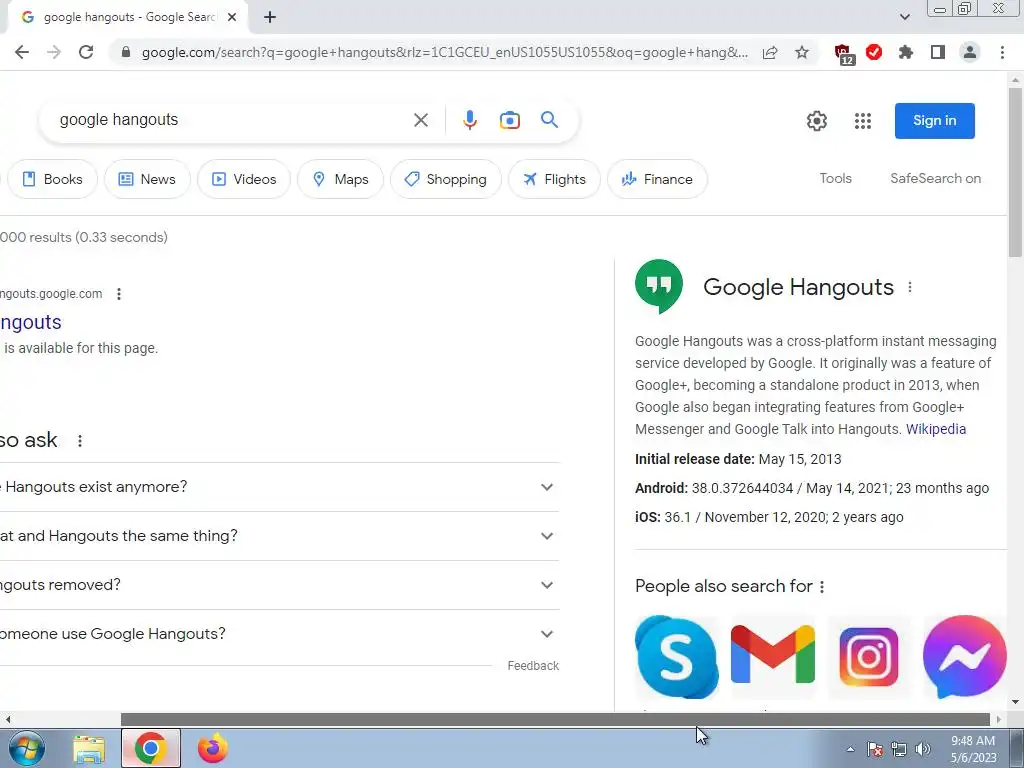
Task: Select the Messenger thumbnail
Action: 965,656
